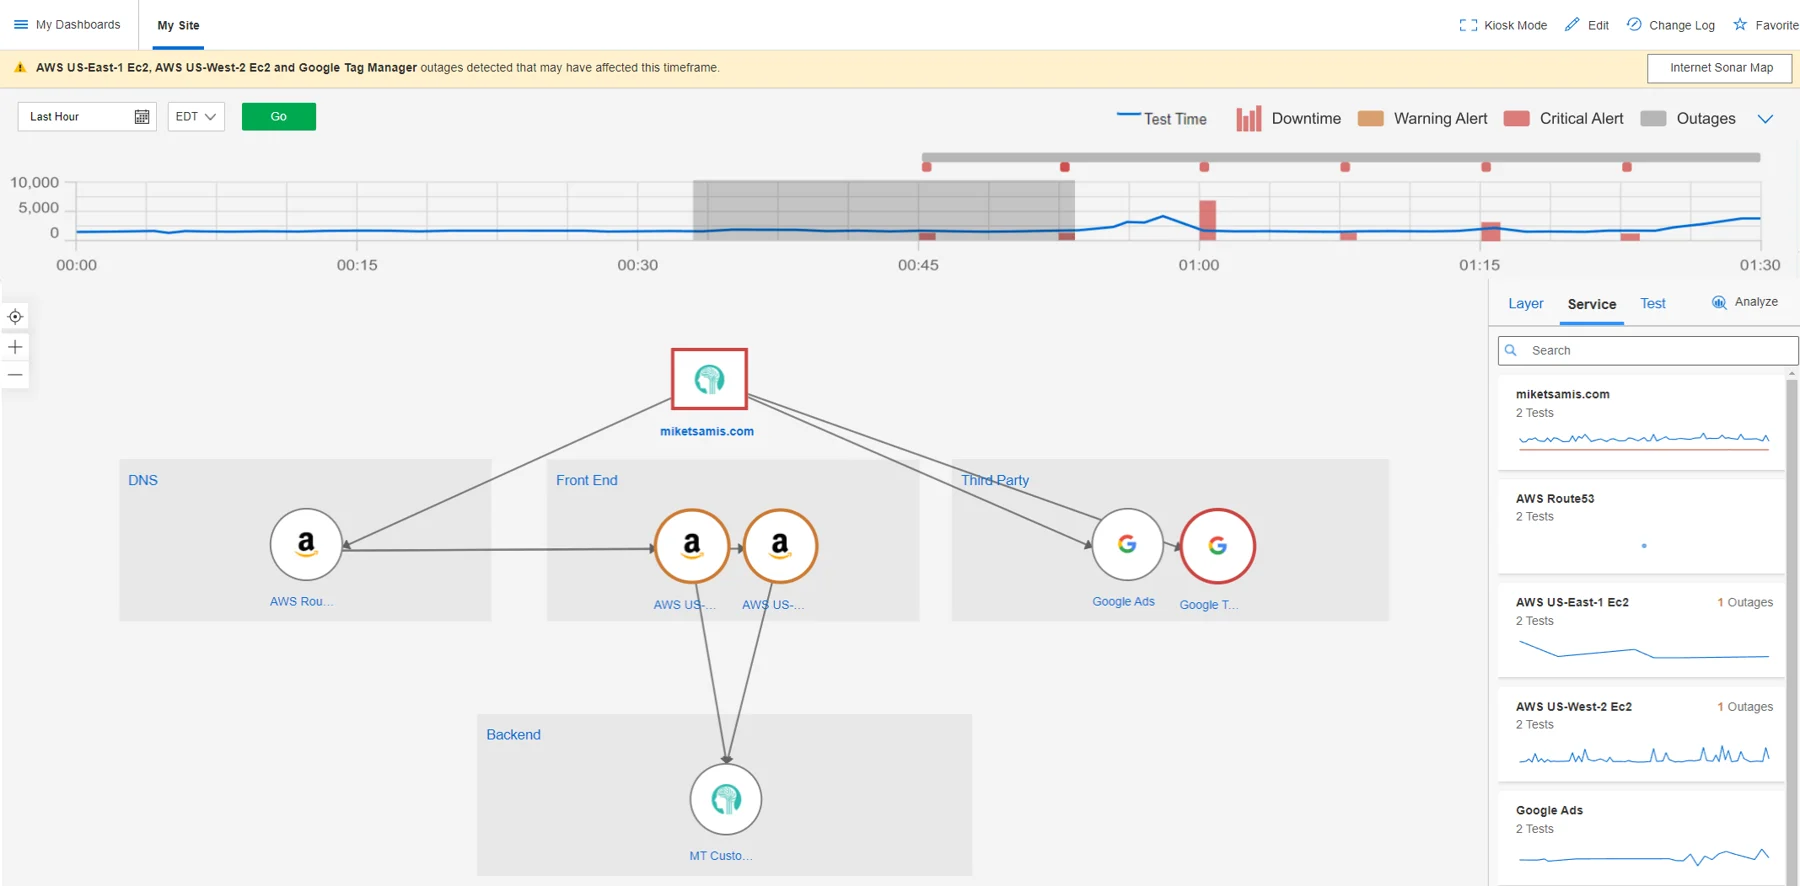The image size is (1800, 886).
Task: Zoom in the service map with plus
Action: point(15,347)
